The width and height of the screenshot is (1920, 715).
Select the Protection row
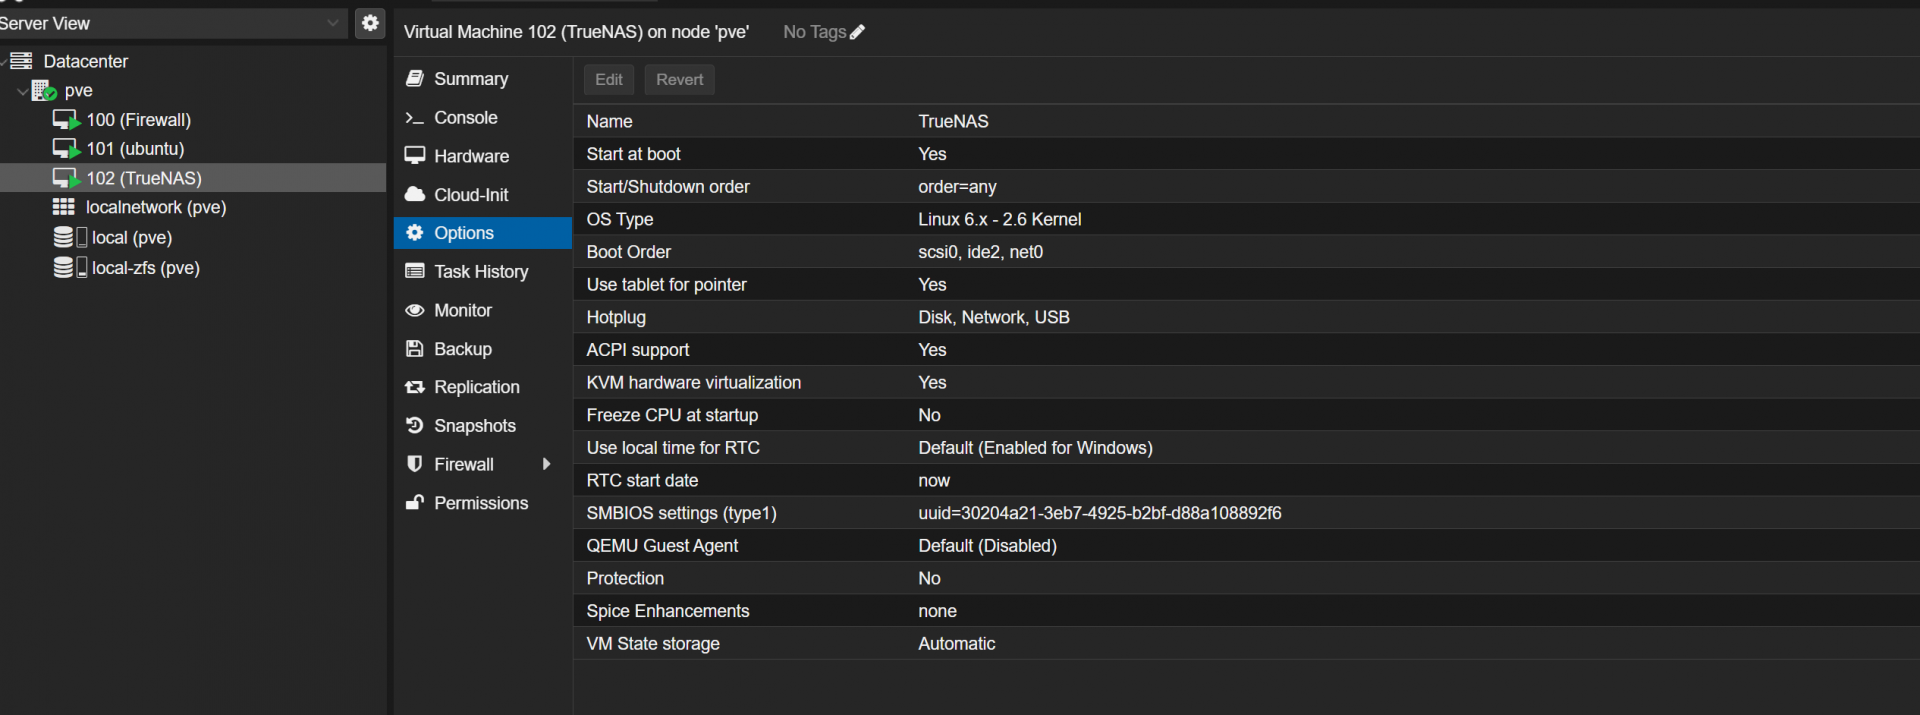(1248, 579)
